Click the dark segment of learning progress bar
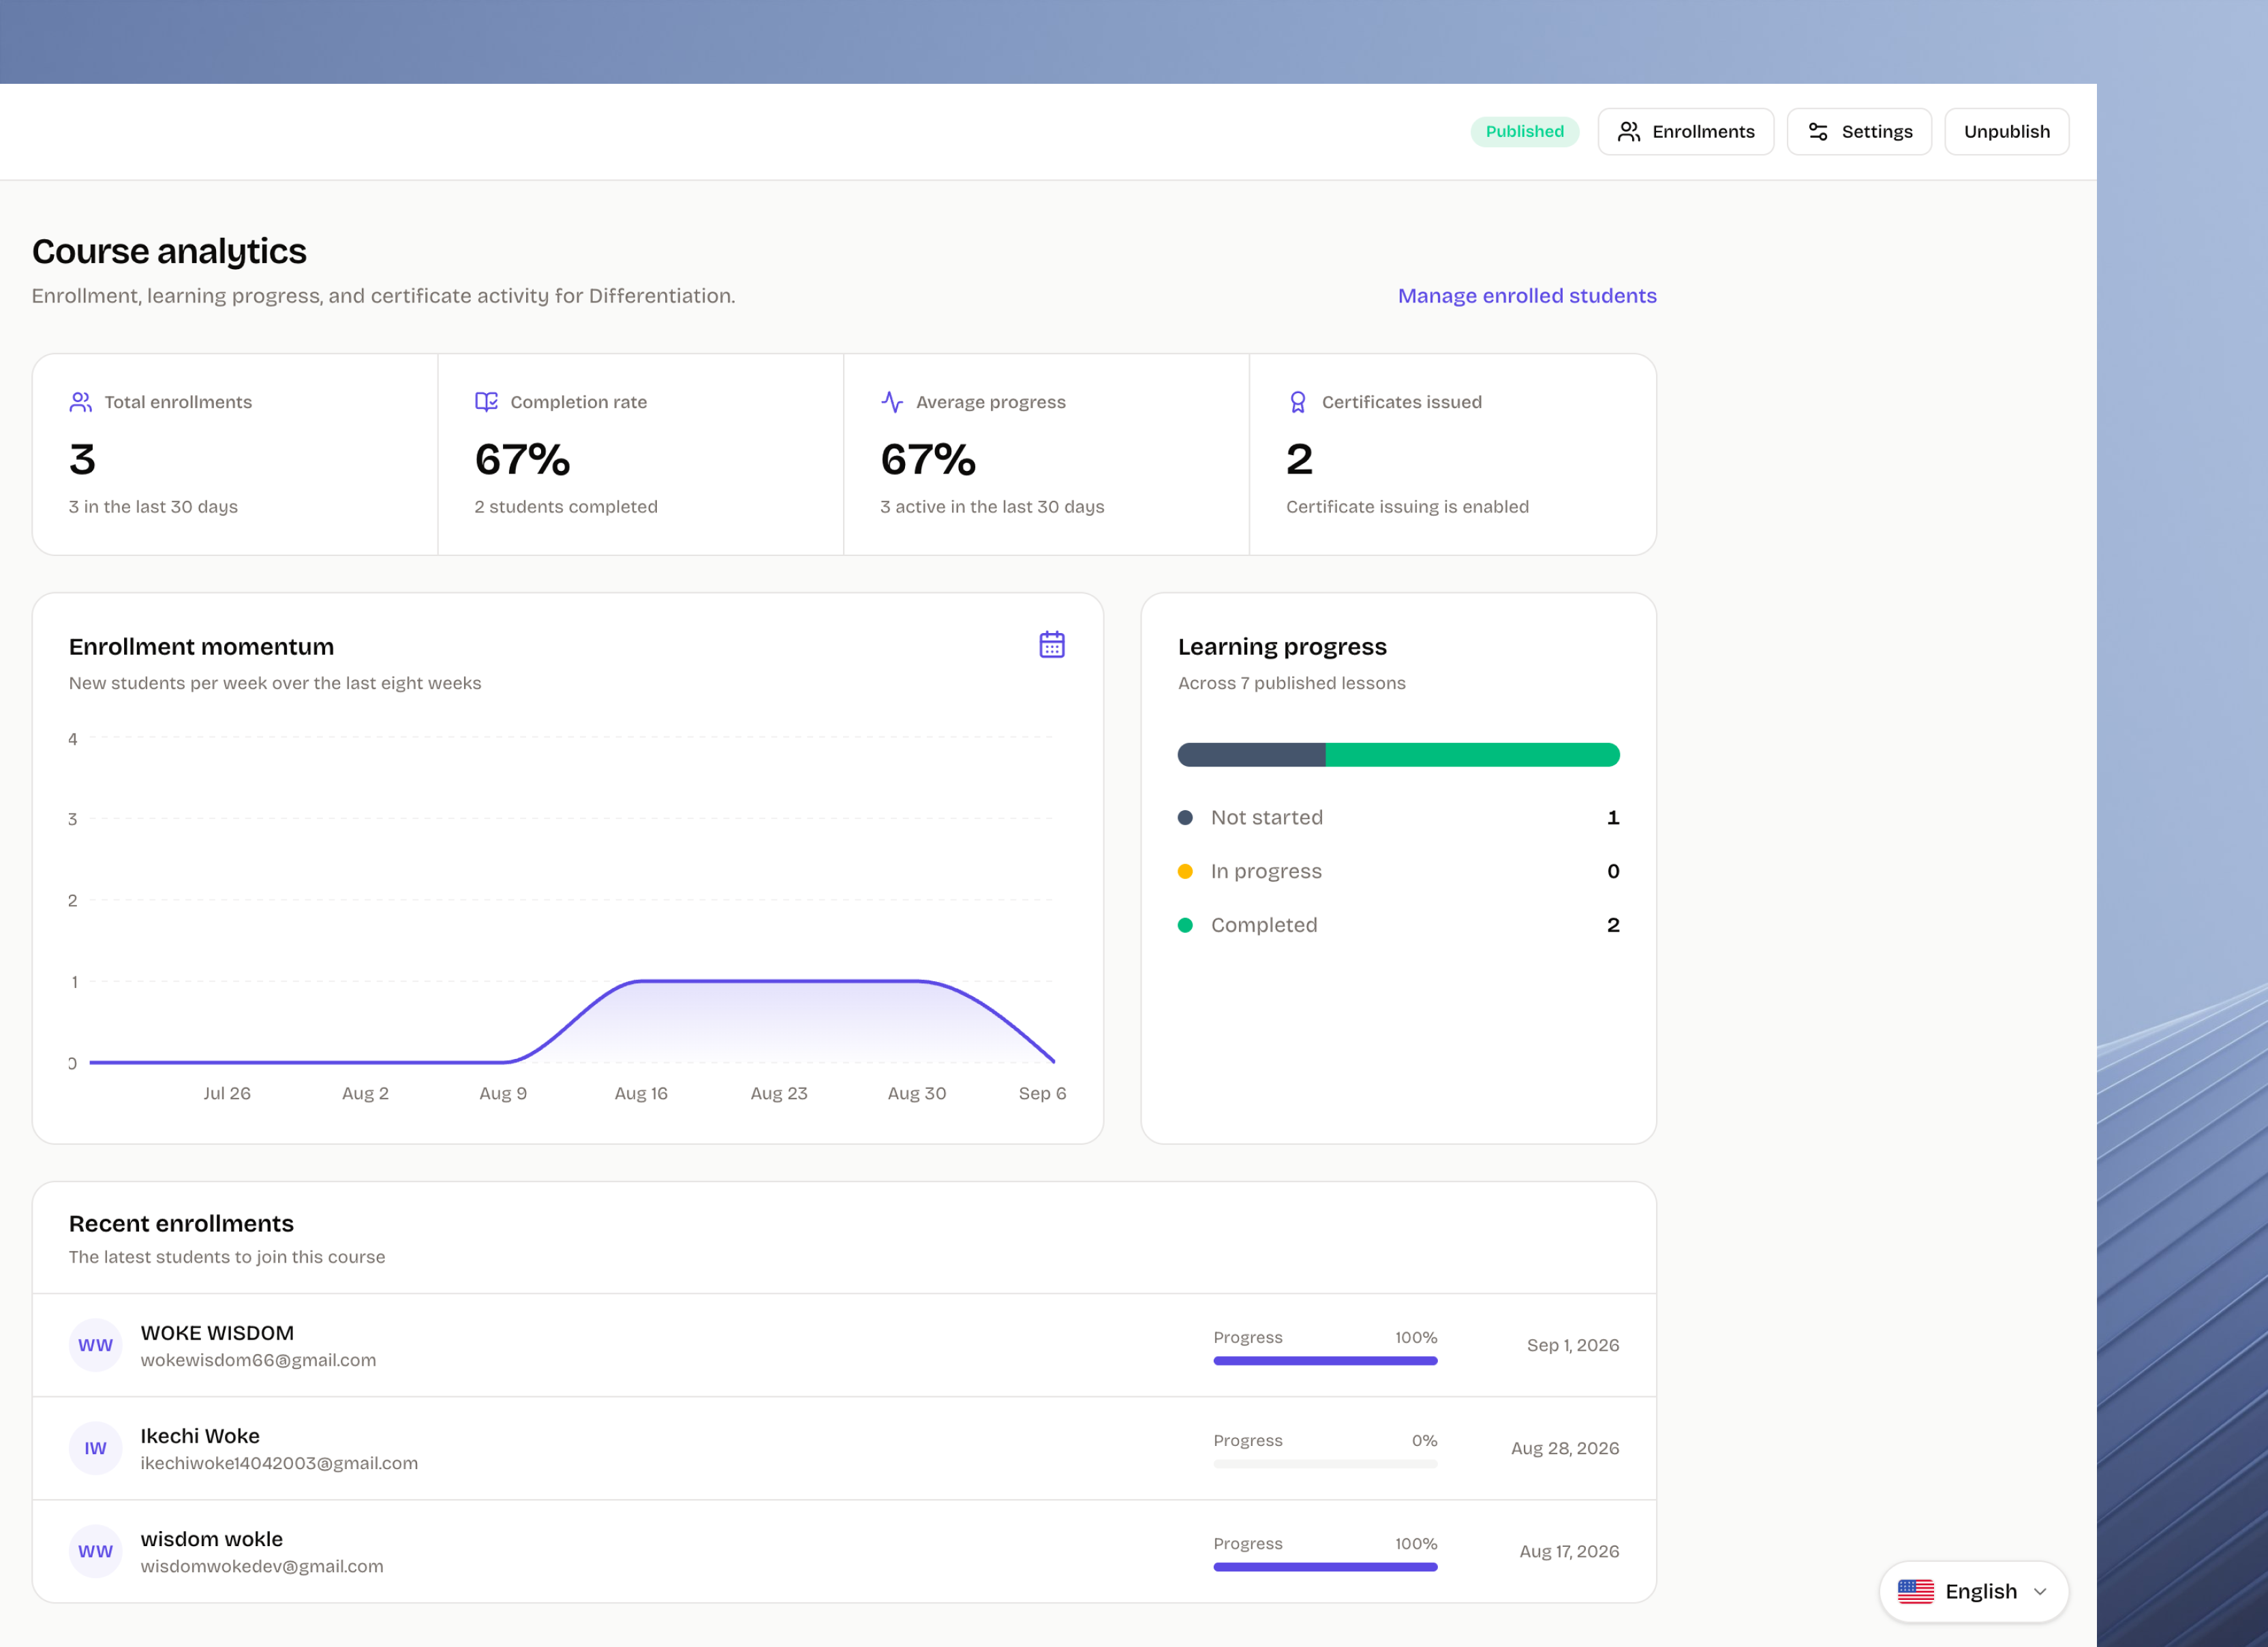The height and width of the screenshot is (1647, 2268). coord(1251,755)
